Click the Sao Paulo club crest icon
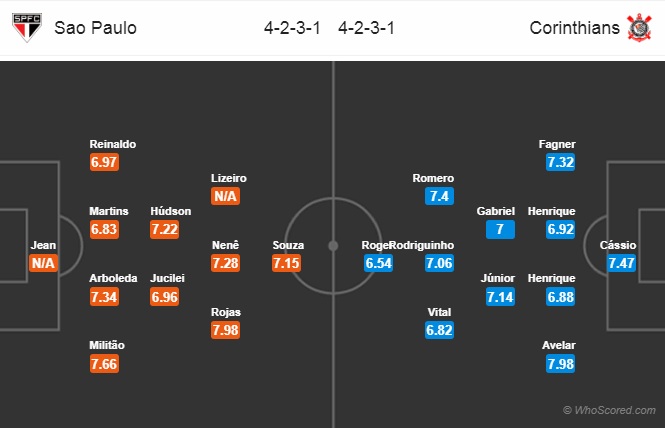Viewport: 665px width, 428px height. [x=27, y=27]
